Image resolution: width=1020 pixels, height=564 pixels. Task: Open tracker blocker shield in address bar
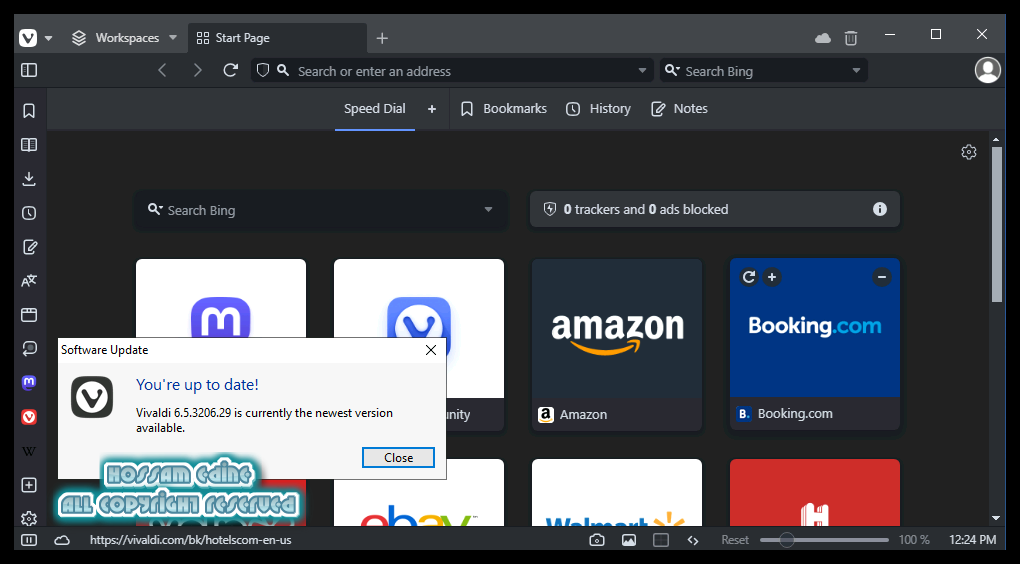tap(263, 70)
